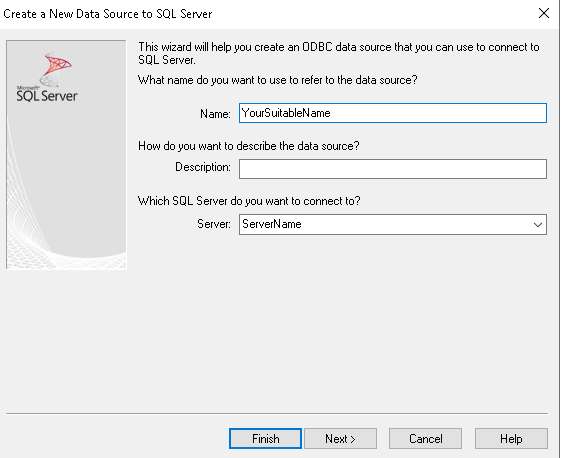The height and width of the screenshot is (458, 563).
Task: Advance the wizard with Next >
Action: [340, 439]
